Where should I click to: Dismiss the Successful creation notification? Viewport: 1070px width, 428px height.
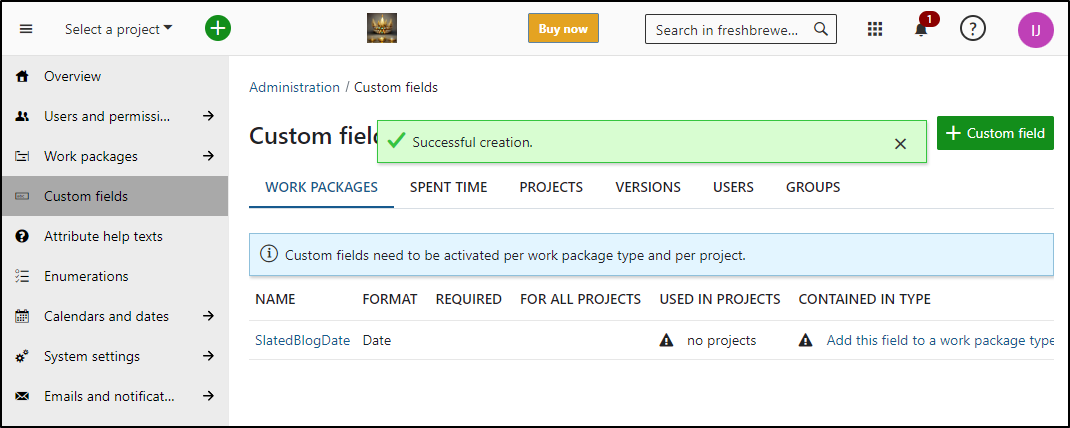pyautogui.click(x=900, y=143)
